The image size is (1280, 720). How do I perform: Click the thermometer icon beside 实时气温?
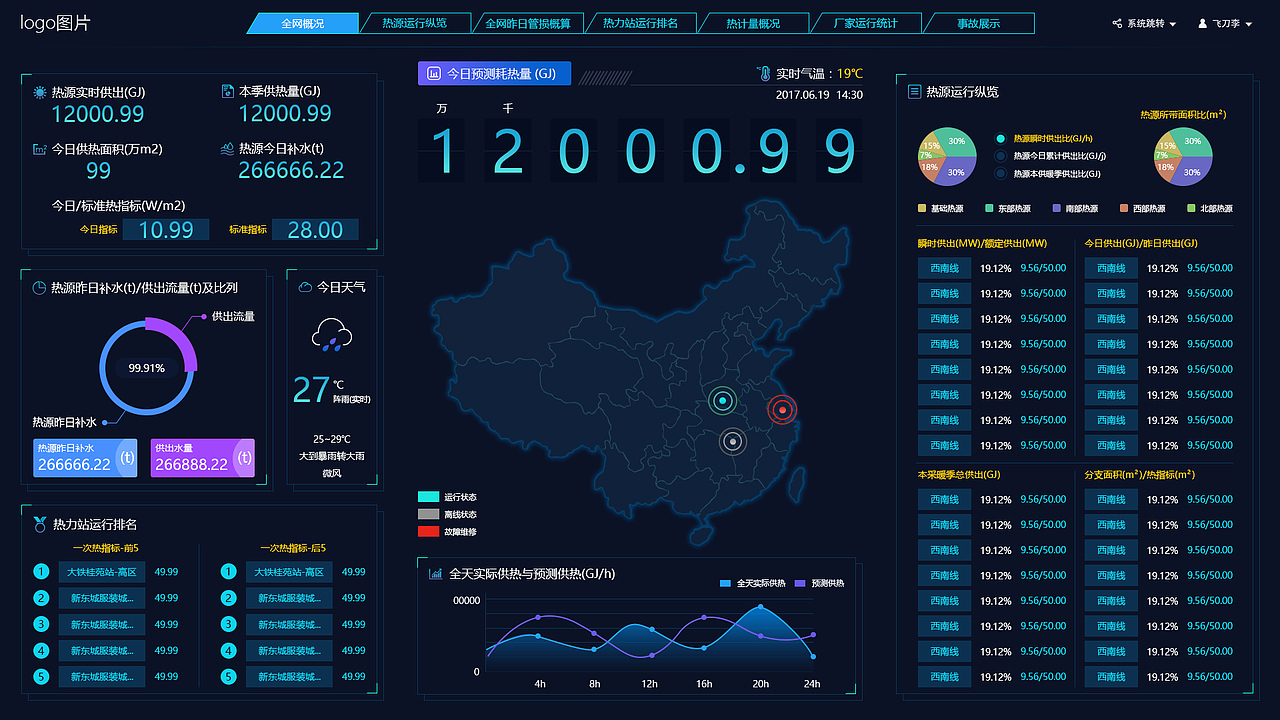[x=764, y=74]
